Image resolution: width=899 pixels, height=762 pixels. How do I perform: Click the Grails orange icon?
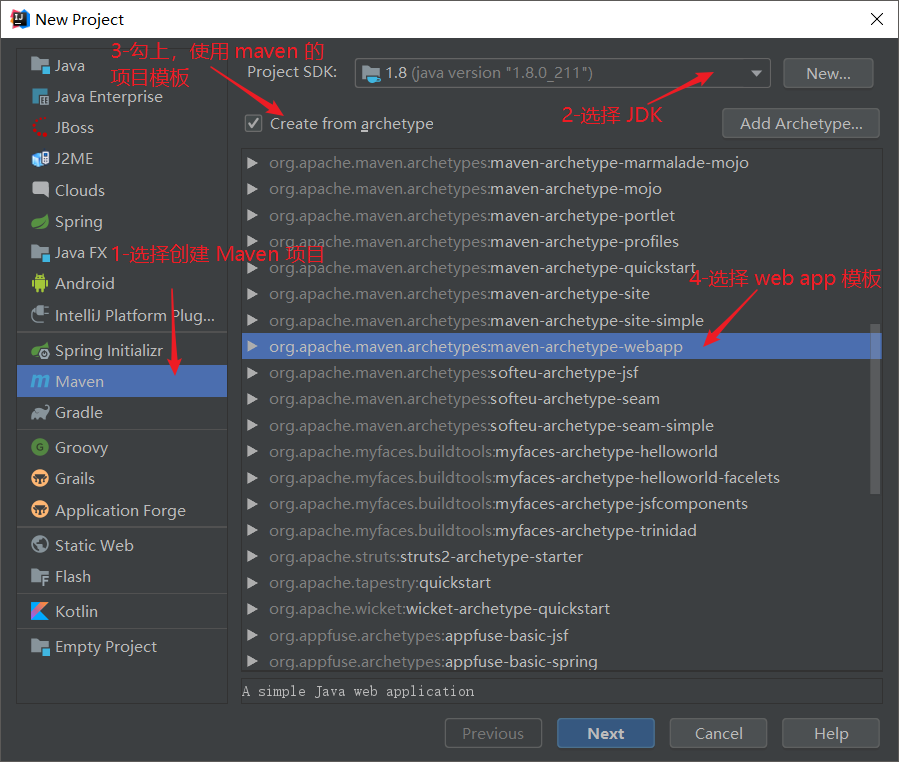tap(40, 478)
